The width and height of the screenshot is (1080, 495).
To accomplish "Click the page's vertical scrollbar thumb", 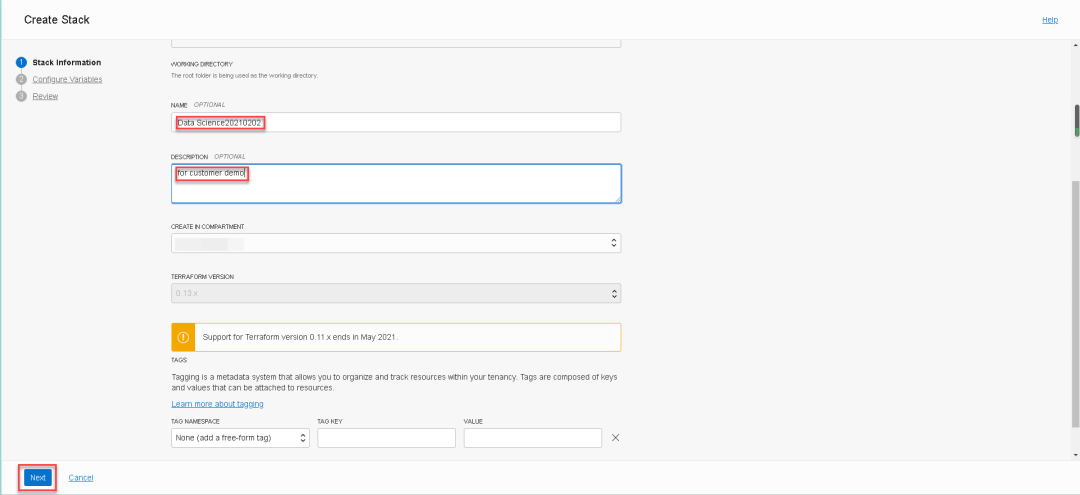I will pyautogui.click(x=1076, y=120).
